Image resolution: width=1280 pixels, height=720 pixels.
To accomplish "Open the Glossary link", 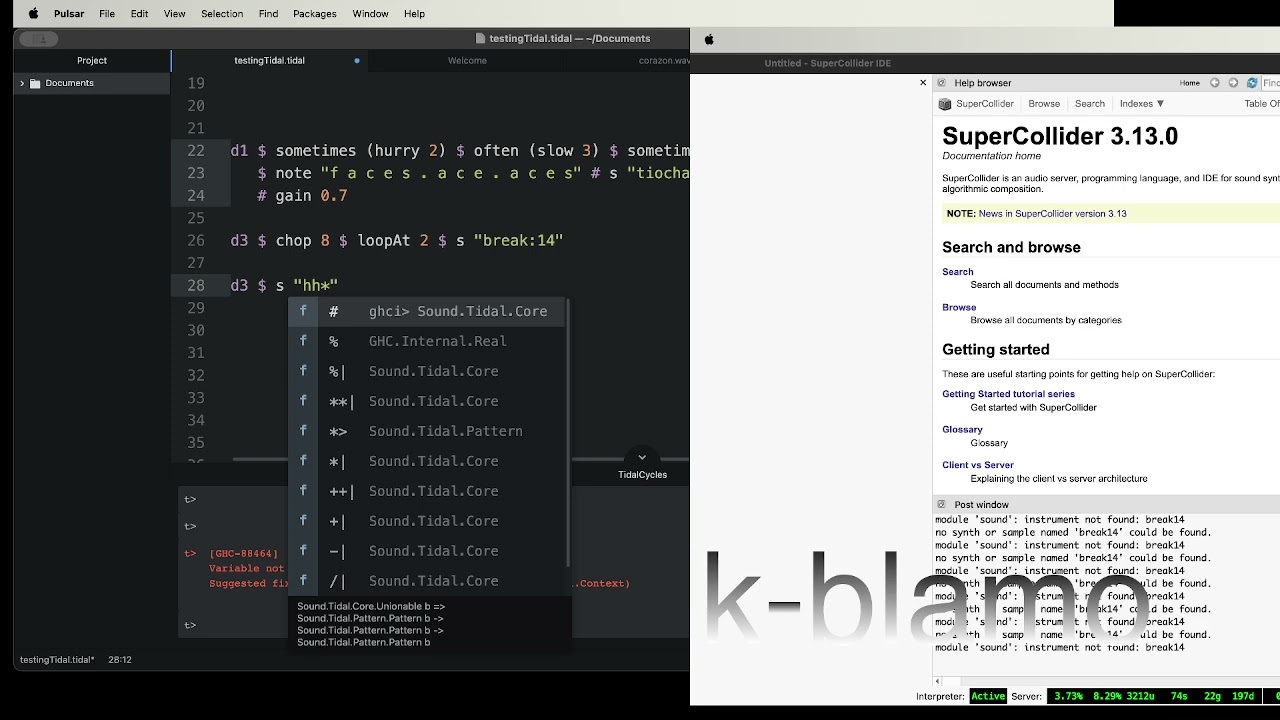I will click(962, 430).
